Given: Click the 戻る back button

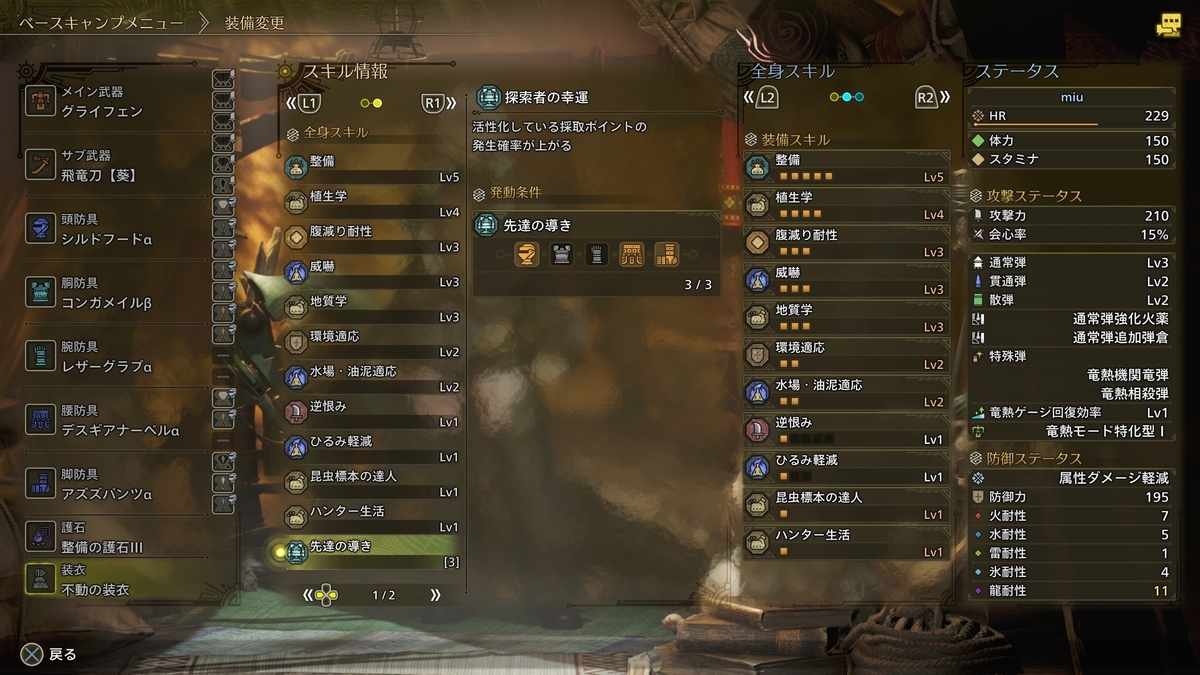Looking at the screenshot, I should [x=49, y=654].
